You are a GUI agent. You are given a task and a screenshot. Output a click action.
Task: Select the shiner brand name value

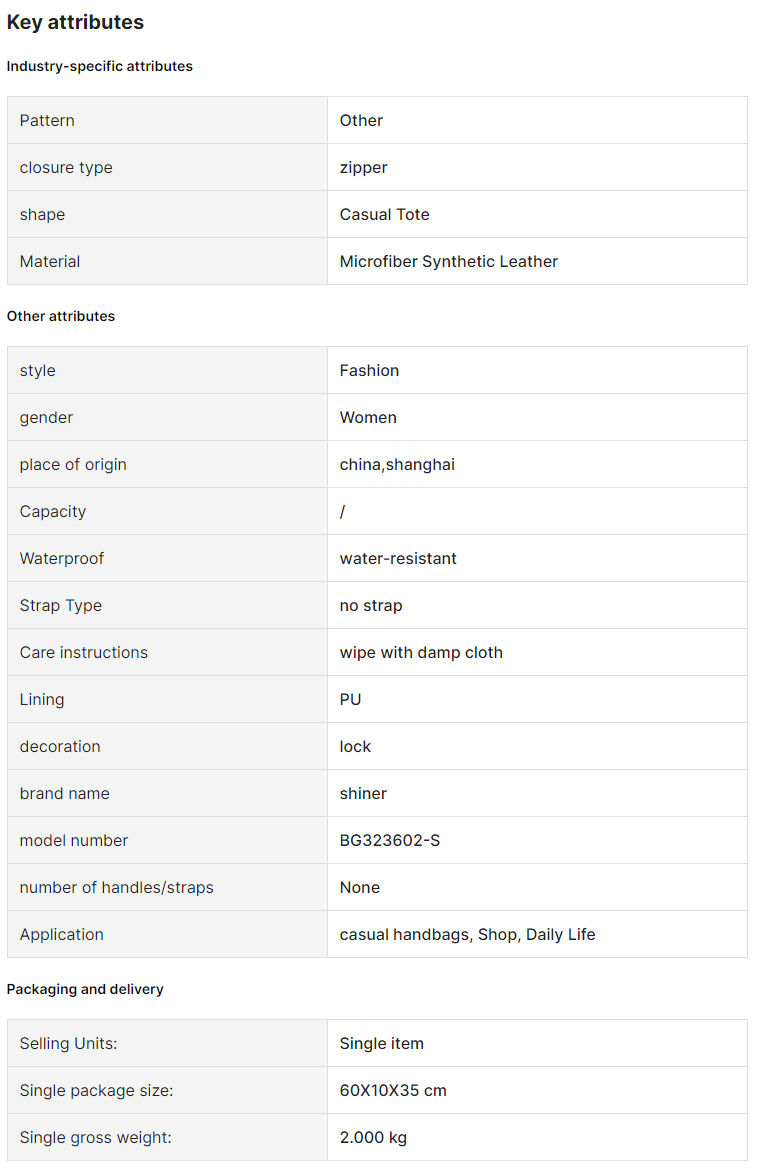(363, 794)
